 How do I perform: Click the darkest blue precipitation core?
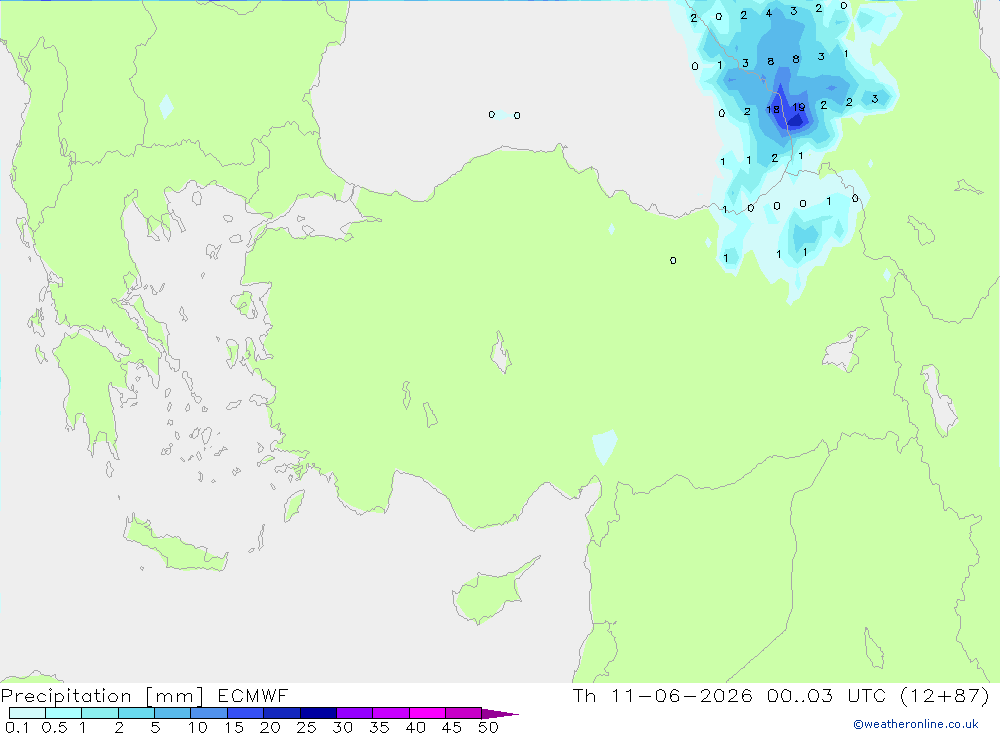pyautogui.click(x=796, y=120)
